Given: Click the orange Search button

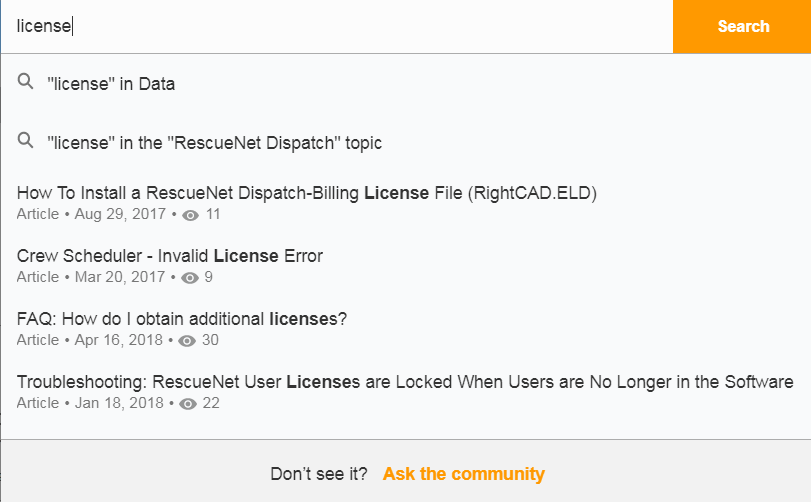Looking at the screenshot, I should tap(742, 26).
